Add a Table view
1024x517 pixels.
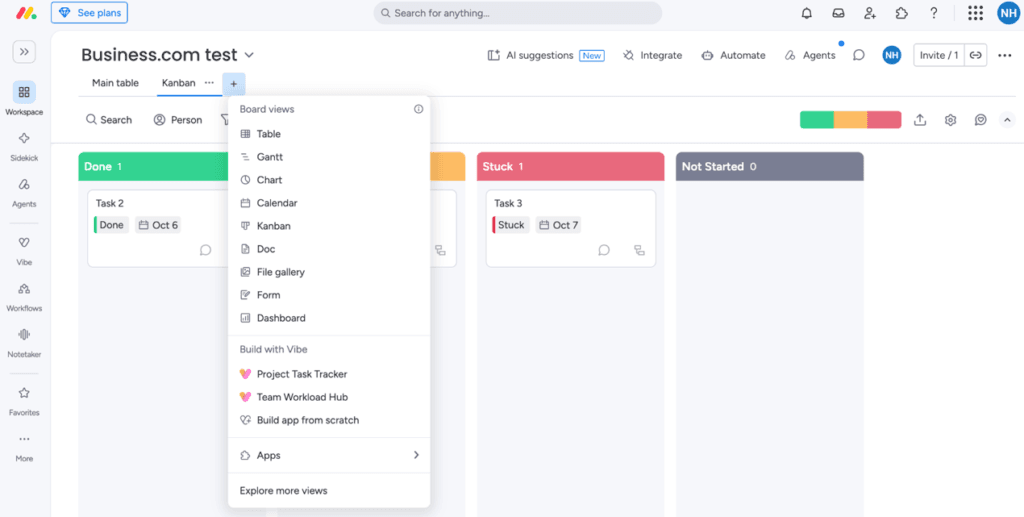pyautogui.click(x=328, y=134)
